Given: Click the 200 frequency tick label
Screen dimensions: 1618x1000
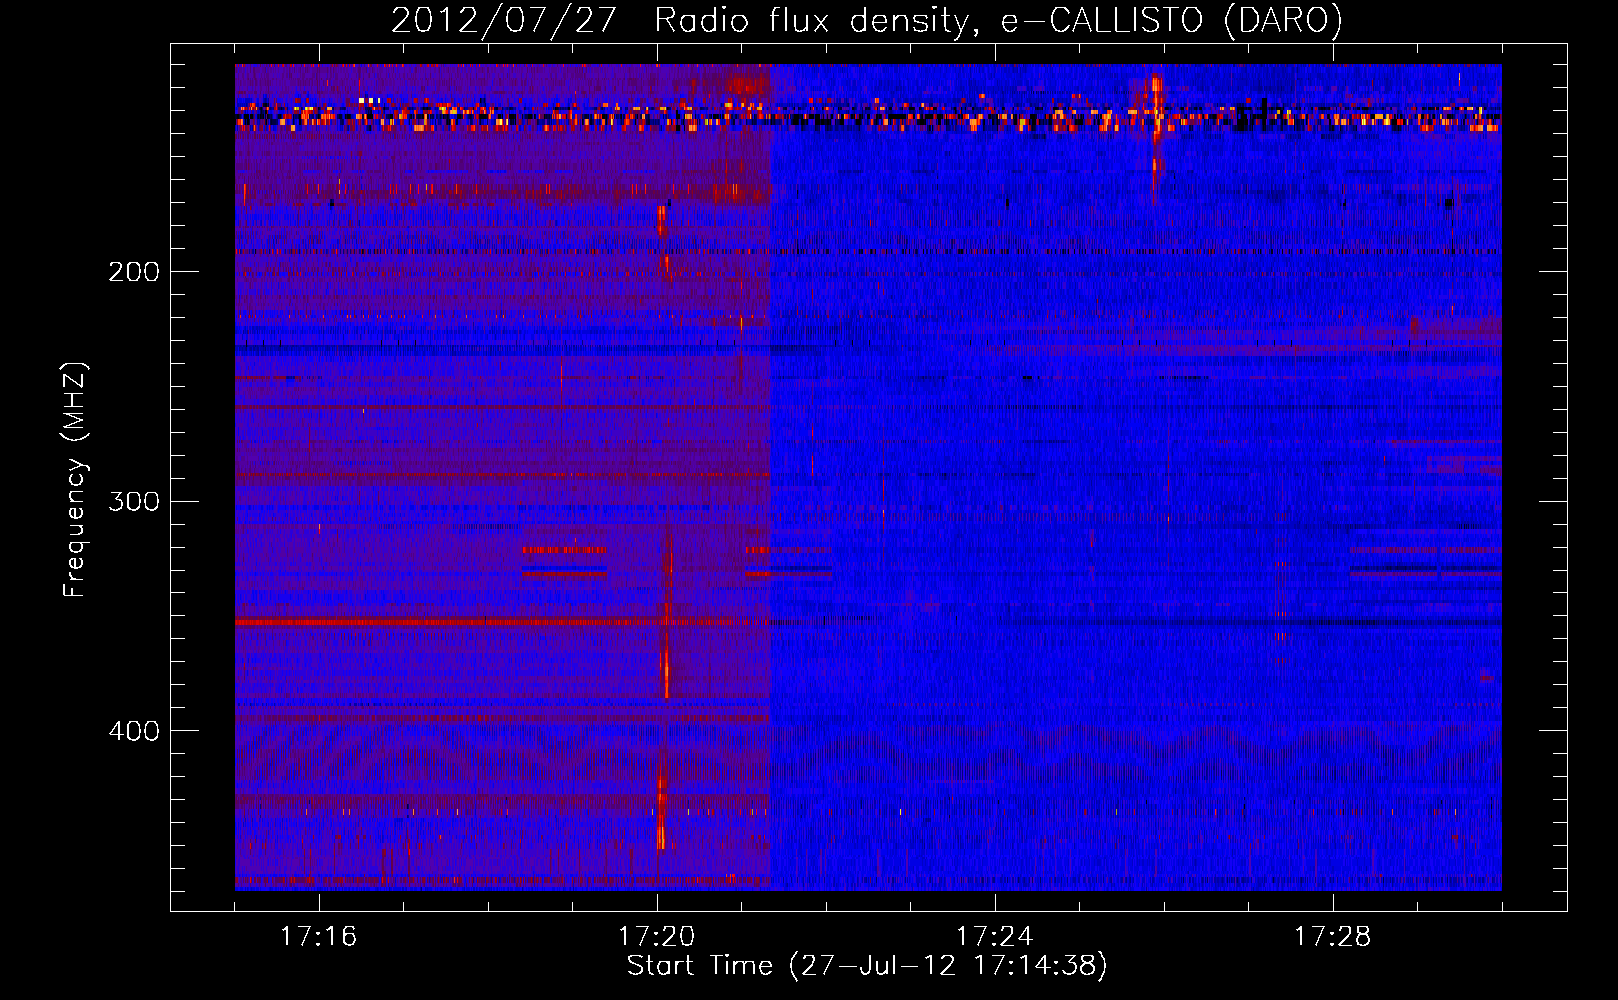Looking at the screenshot, I should pos(134,272).
